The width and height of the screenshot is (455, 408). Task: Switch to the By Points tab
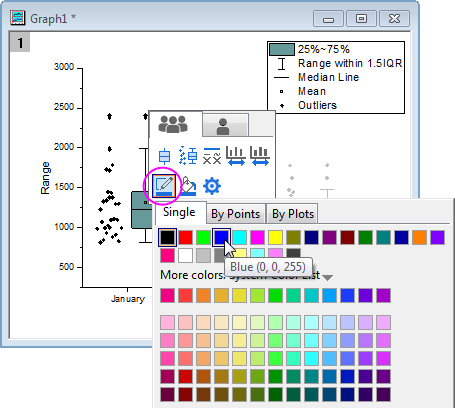(x=236, y=214)
